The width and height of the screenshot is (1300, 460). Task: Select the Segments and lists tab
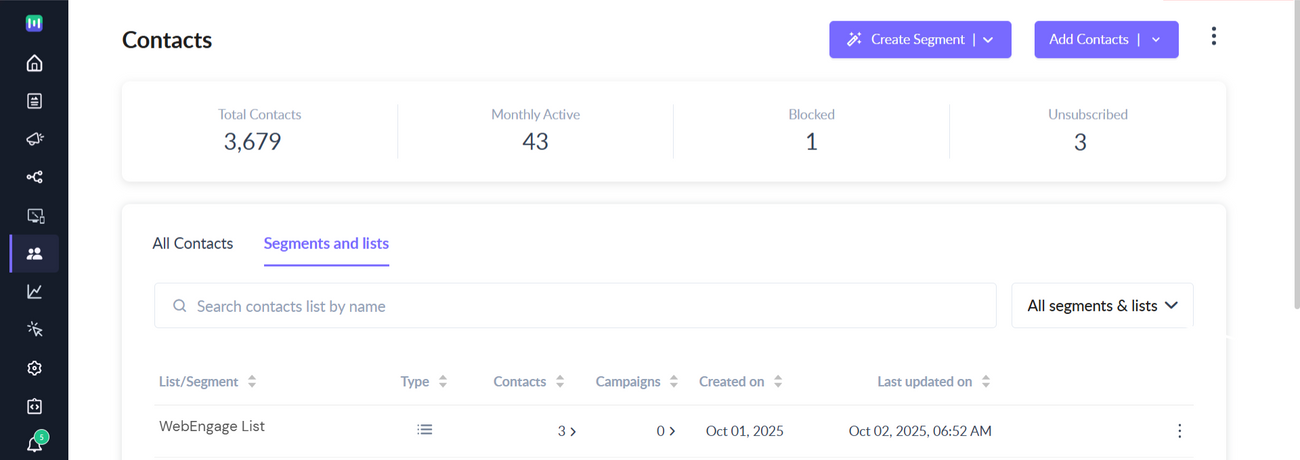point(326,243)
